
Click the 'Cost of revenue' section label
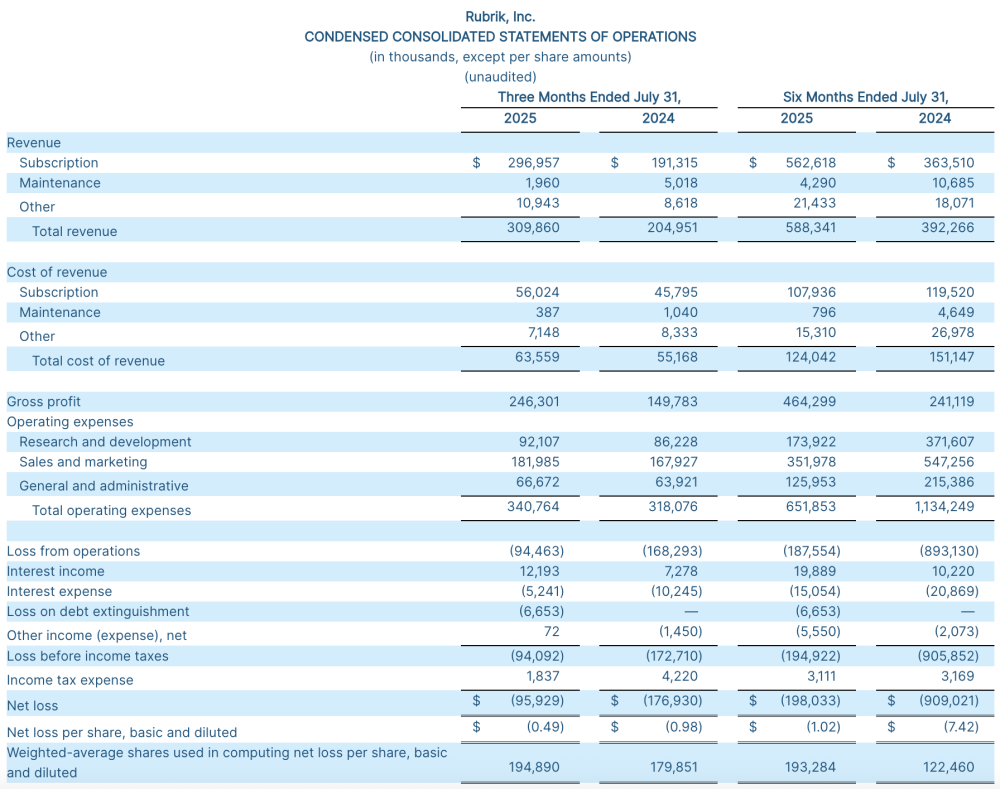click(57, 272)
